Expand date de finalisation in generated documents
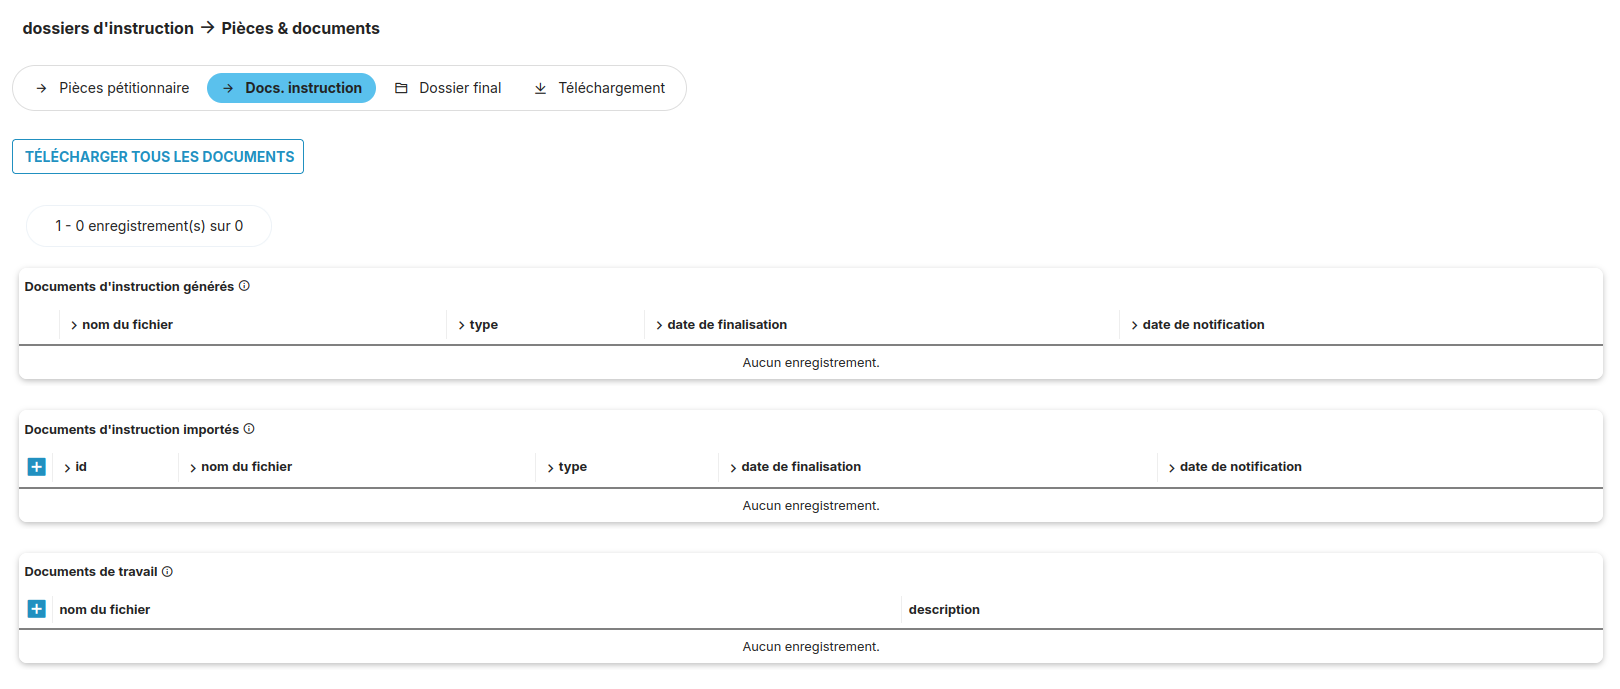Image resolution: width=1620 pixels, height=689 pixels. (x=659, y=325)
